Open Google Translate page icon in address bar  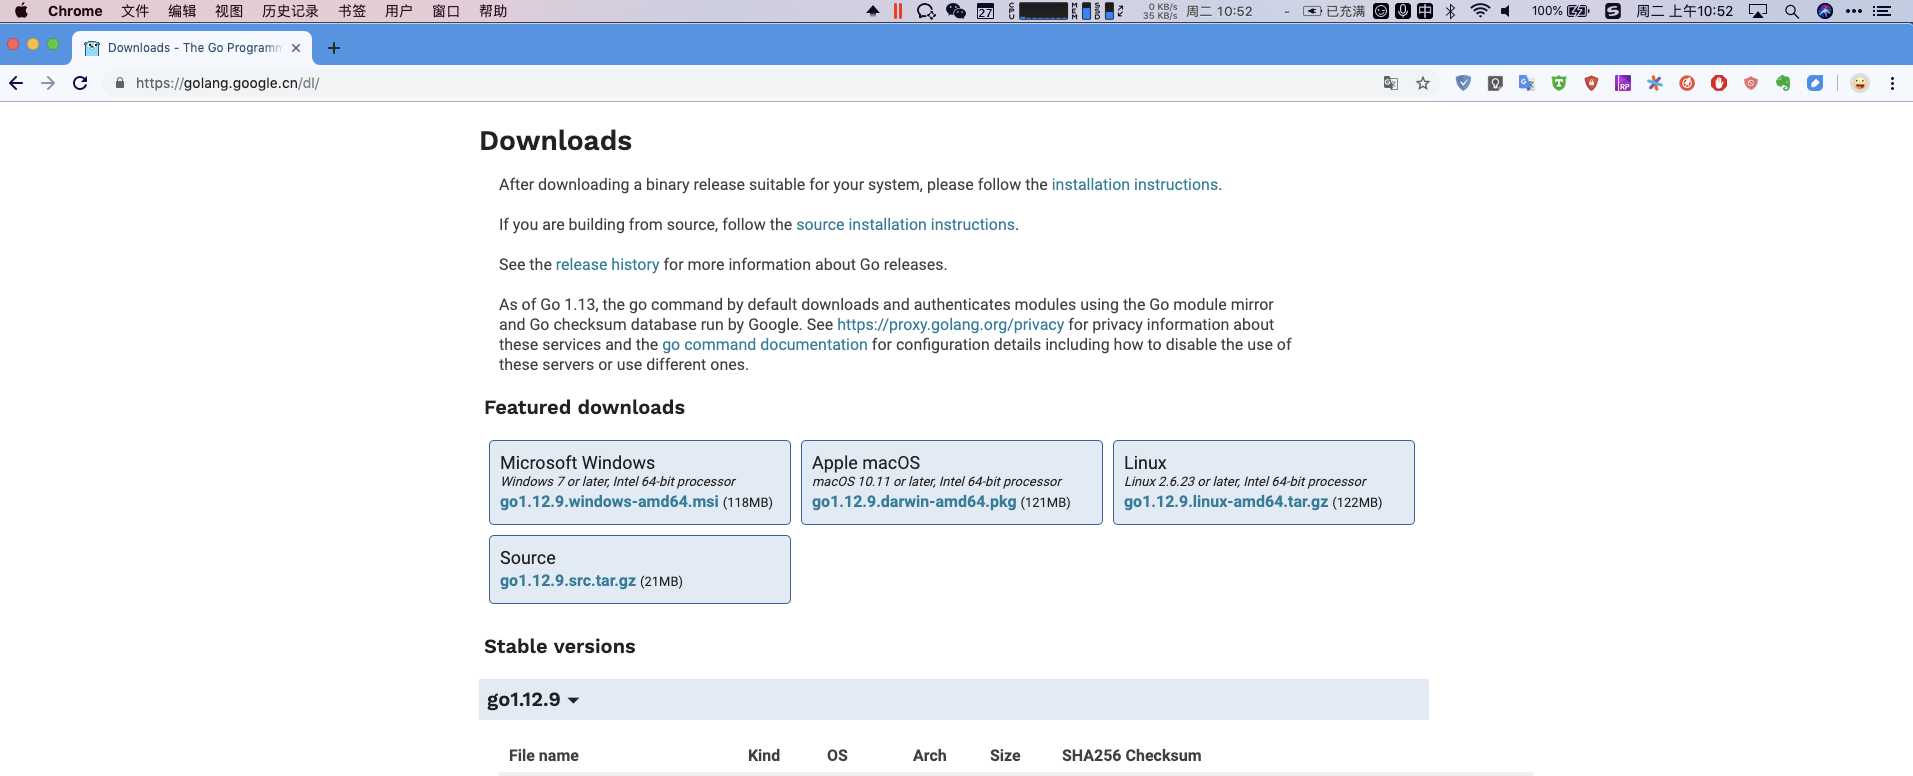pos(1390,83)
